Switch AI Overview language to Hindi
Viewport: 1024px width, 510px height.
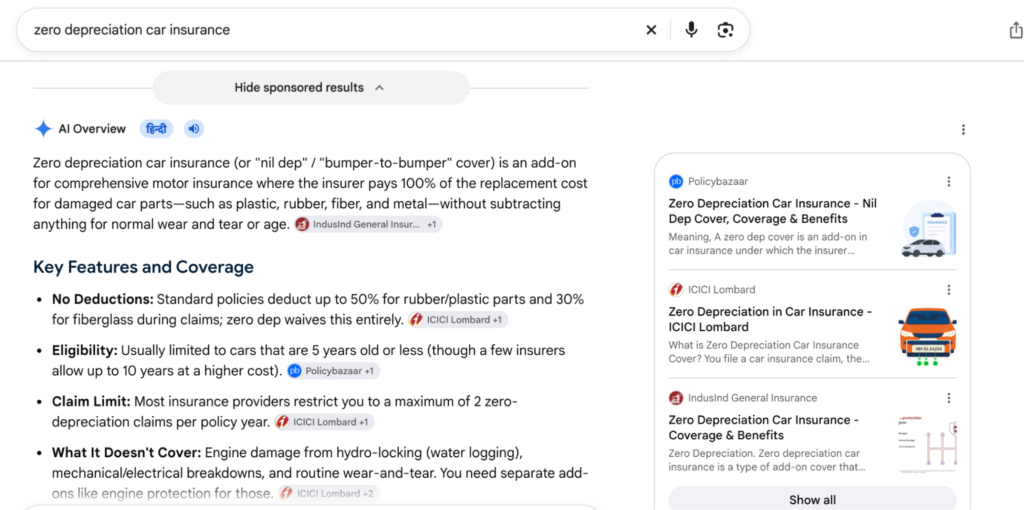click(x=156, y=129)
